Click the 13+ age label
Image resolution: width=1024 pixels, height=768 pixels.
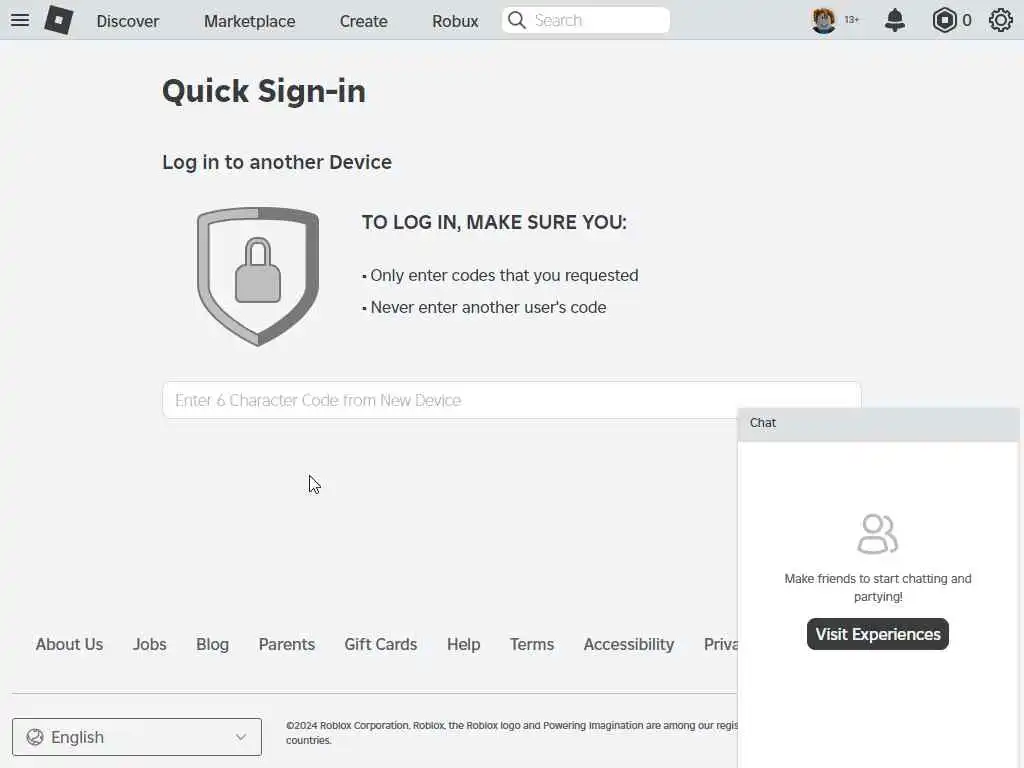852,20
